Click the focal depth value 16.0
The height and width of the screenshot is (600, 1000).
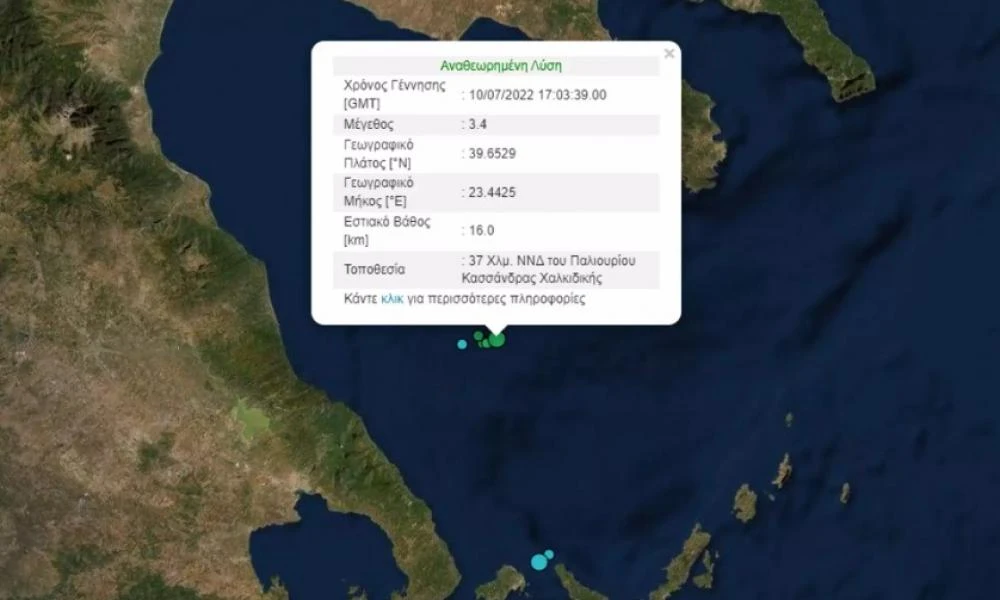point(482,231)
